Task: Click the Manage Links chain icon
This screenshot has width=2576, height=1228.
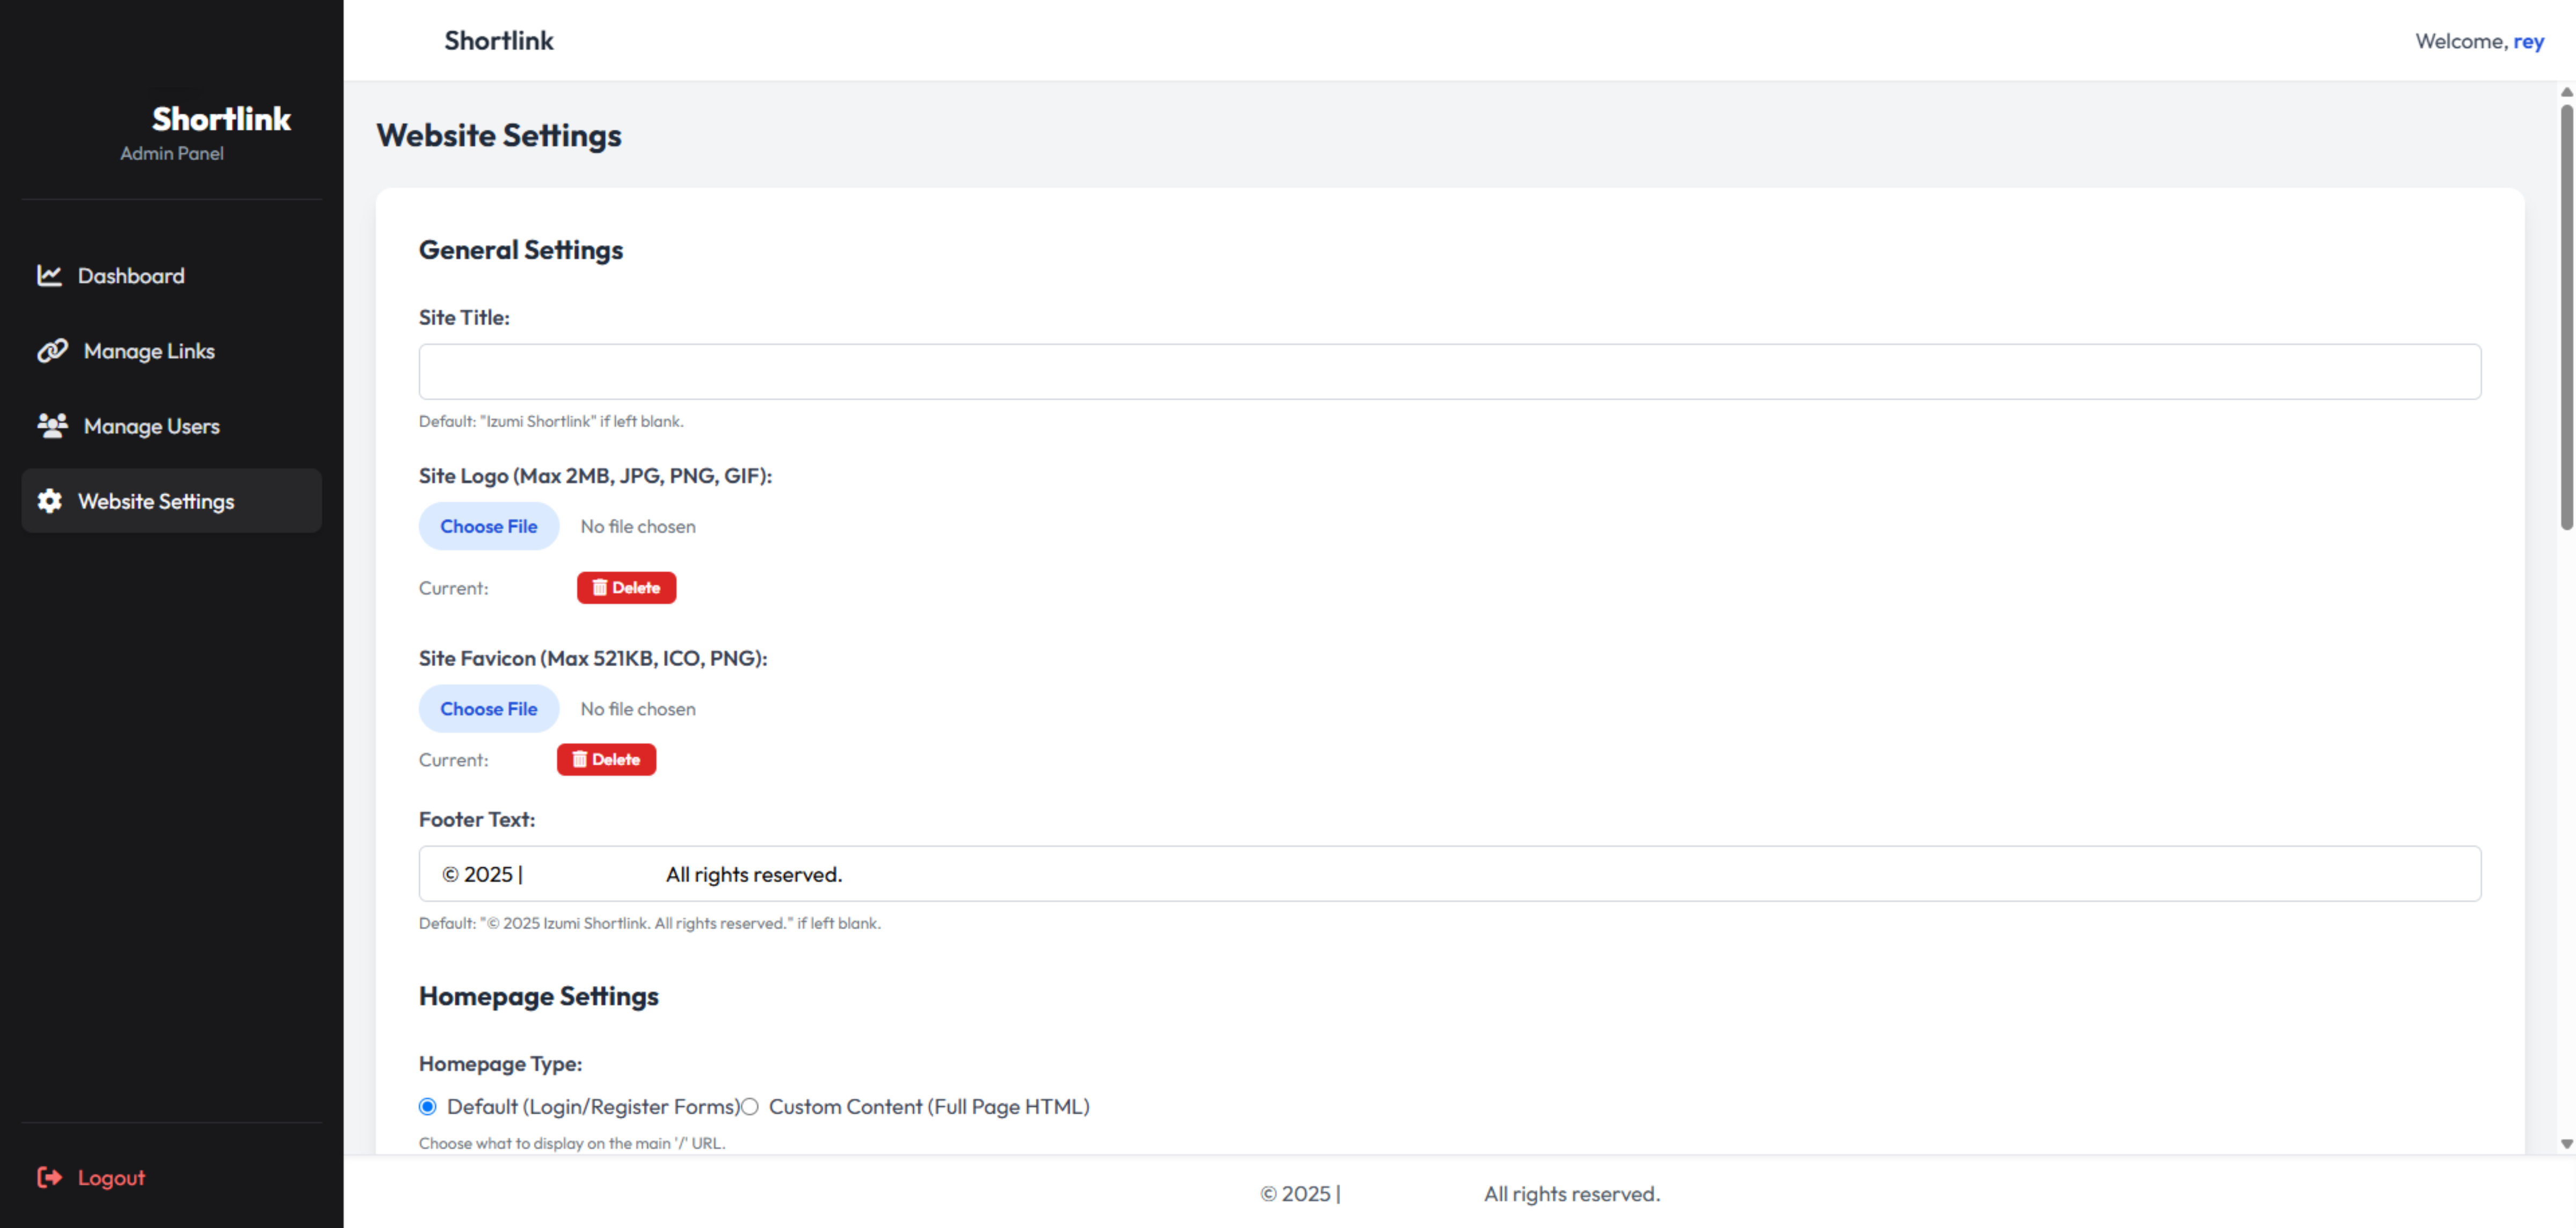Action: pos(52,350)
